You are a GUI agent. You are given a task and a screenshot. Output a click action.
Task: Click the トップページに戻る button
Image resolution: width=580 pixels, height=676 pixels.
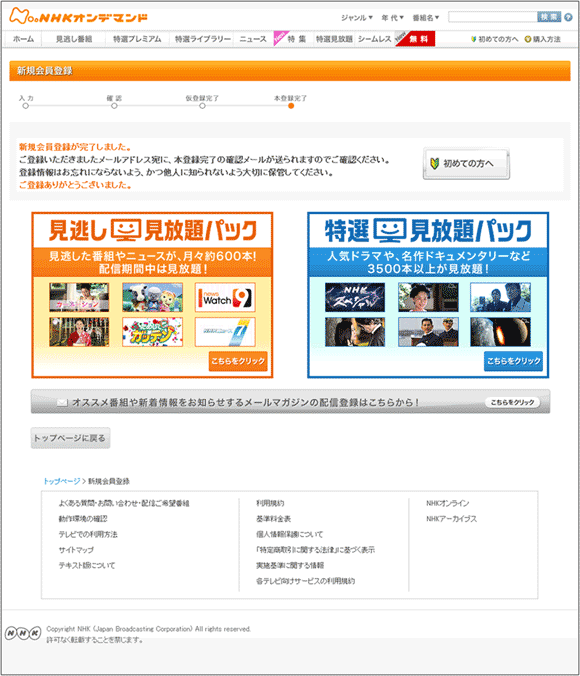(x=70, y=438)
